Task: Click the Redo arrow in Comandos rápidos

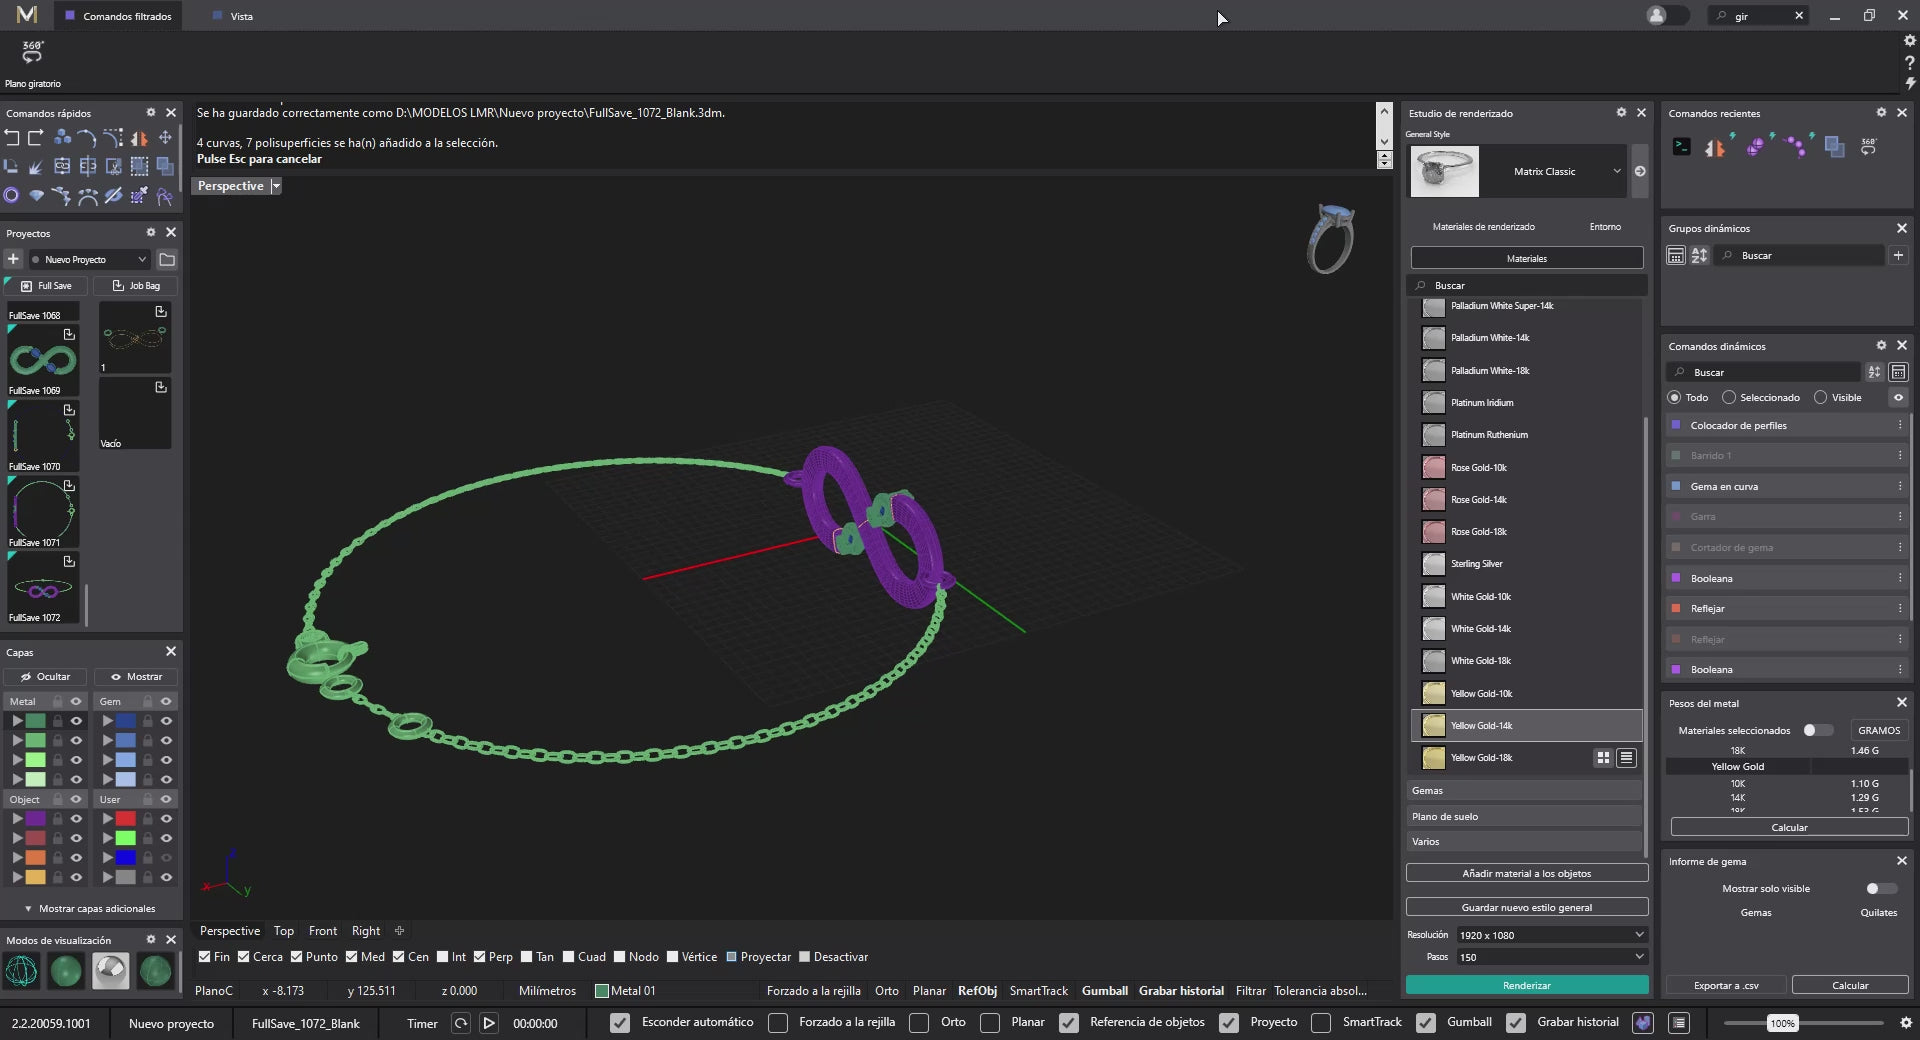Action: point(36,138)
